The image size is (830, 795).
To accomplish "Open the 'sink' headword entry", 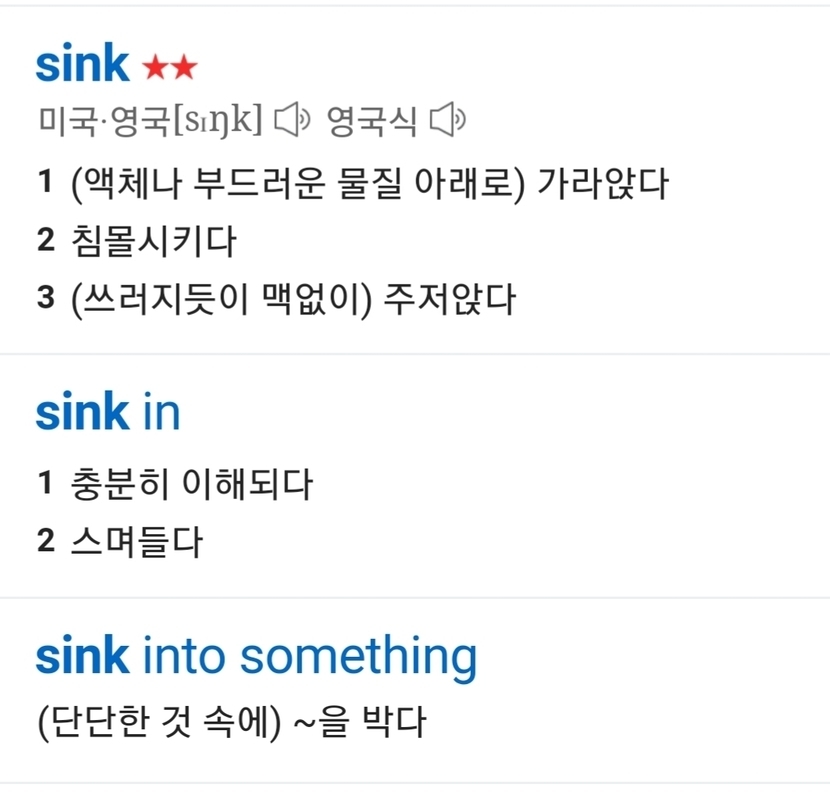I will point(82,65).
